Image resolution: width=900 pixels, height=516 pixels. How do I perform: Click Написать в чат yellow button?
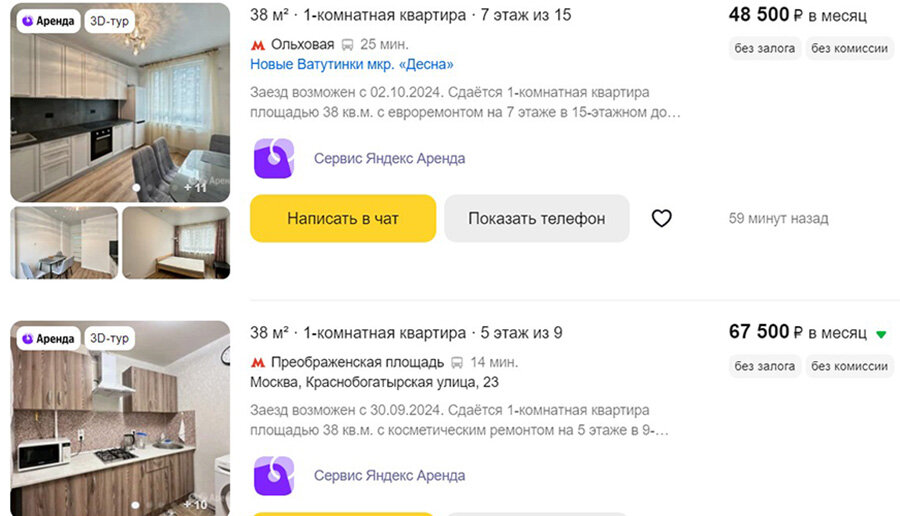343,218
